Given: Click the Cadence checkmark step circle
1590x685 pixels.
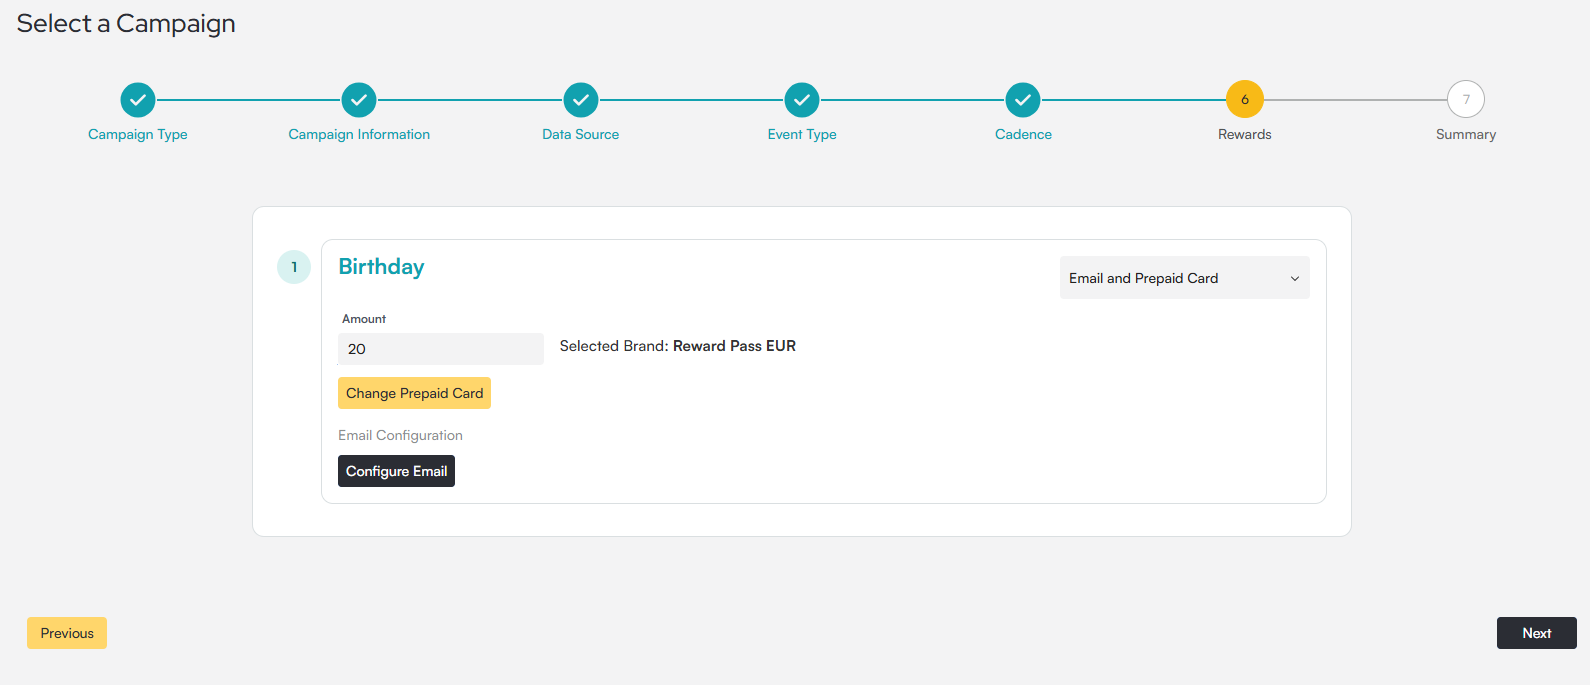Looking at the screenshot, I should [x=1023, y=100].
